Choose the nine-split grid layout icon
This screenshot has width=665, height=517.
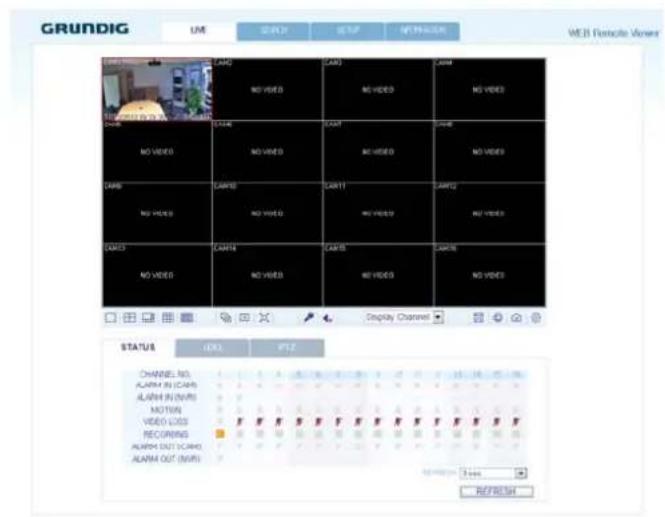[168, 318]
